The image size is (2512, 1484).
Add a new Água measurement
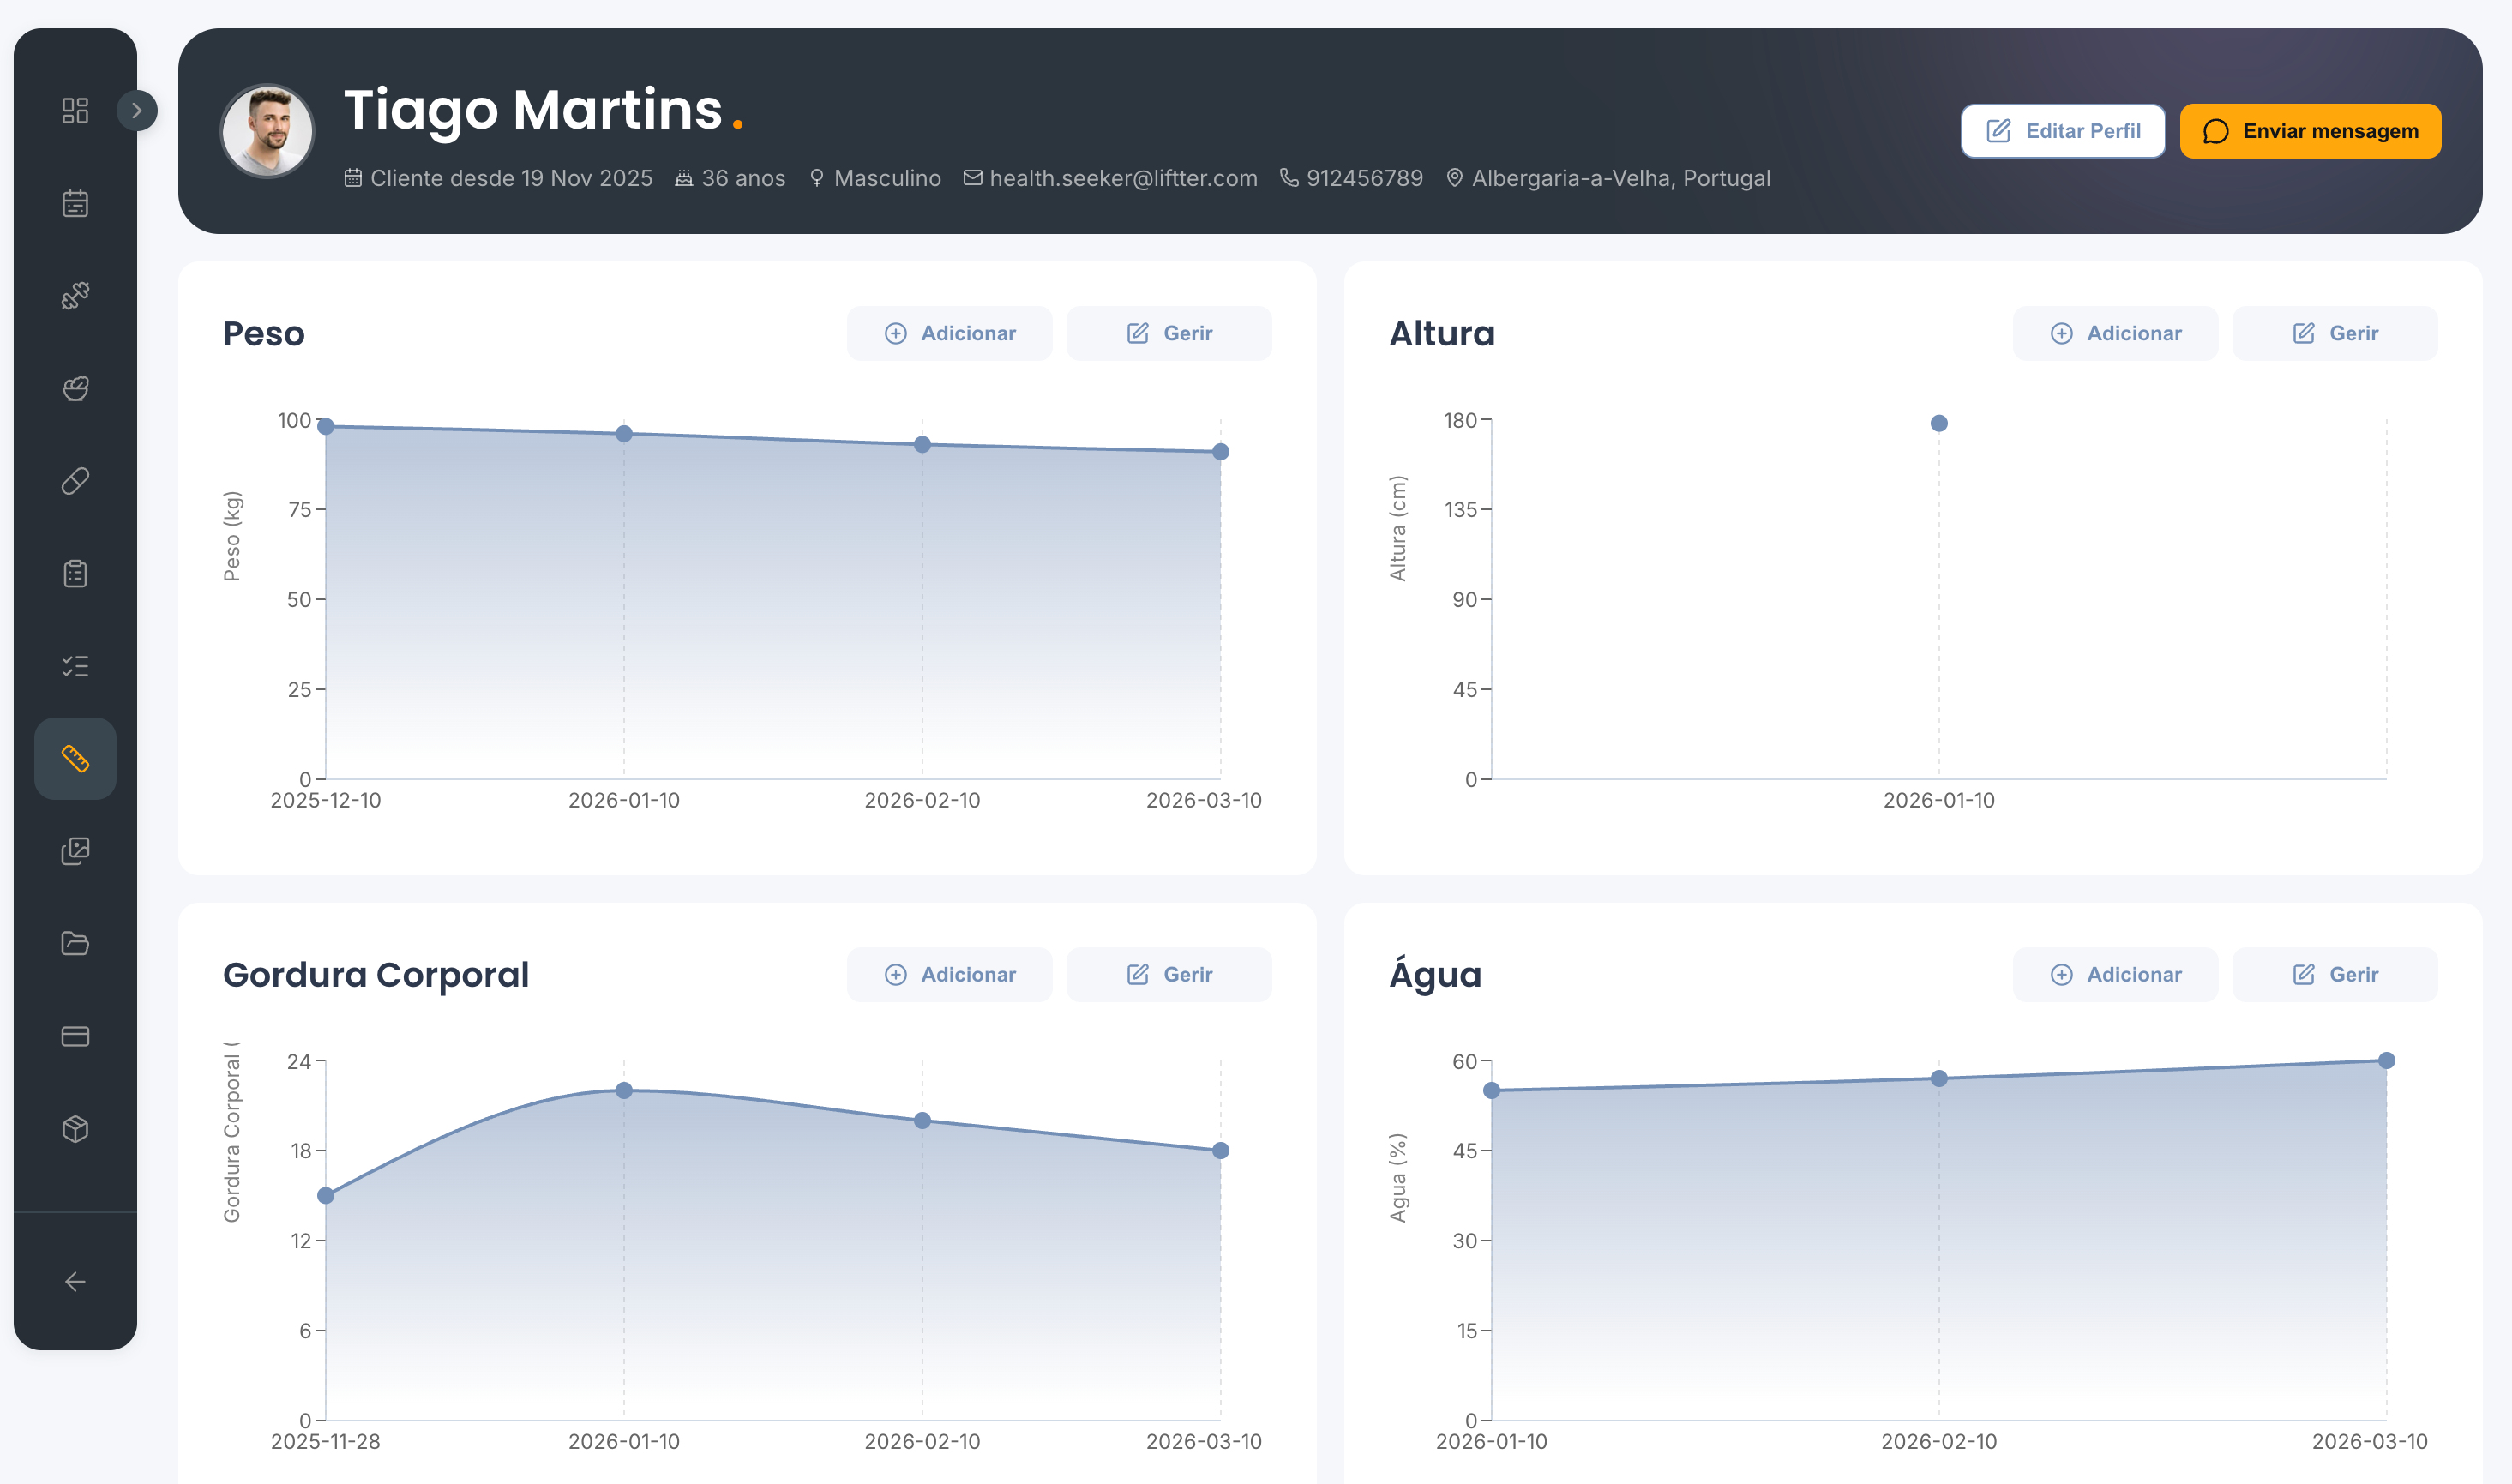pos(2115,974)
